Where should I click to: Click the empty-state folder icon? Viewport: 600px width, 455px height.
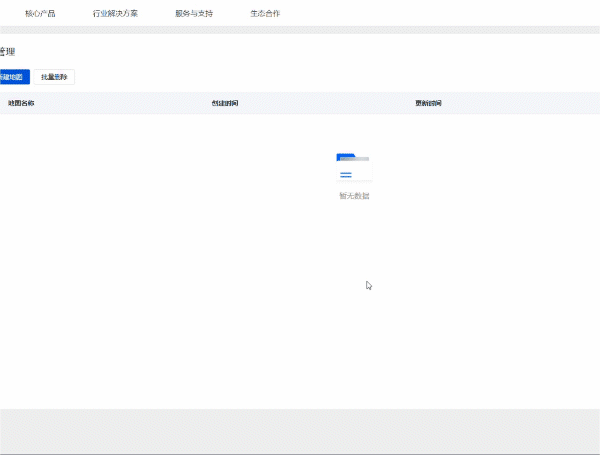click(354, 167)
